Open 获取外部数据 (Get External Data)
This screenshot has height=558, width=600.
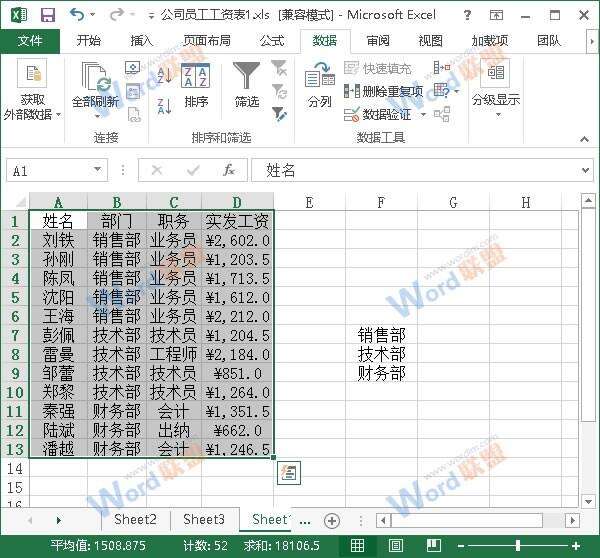(x=32, y=90)
